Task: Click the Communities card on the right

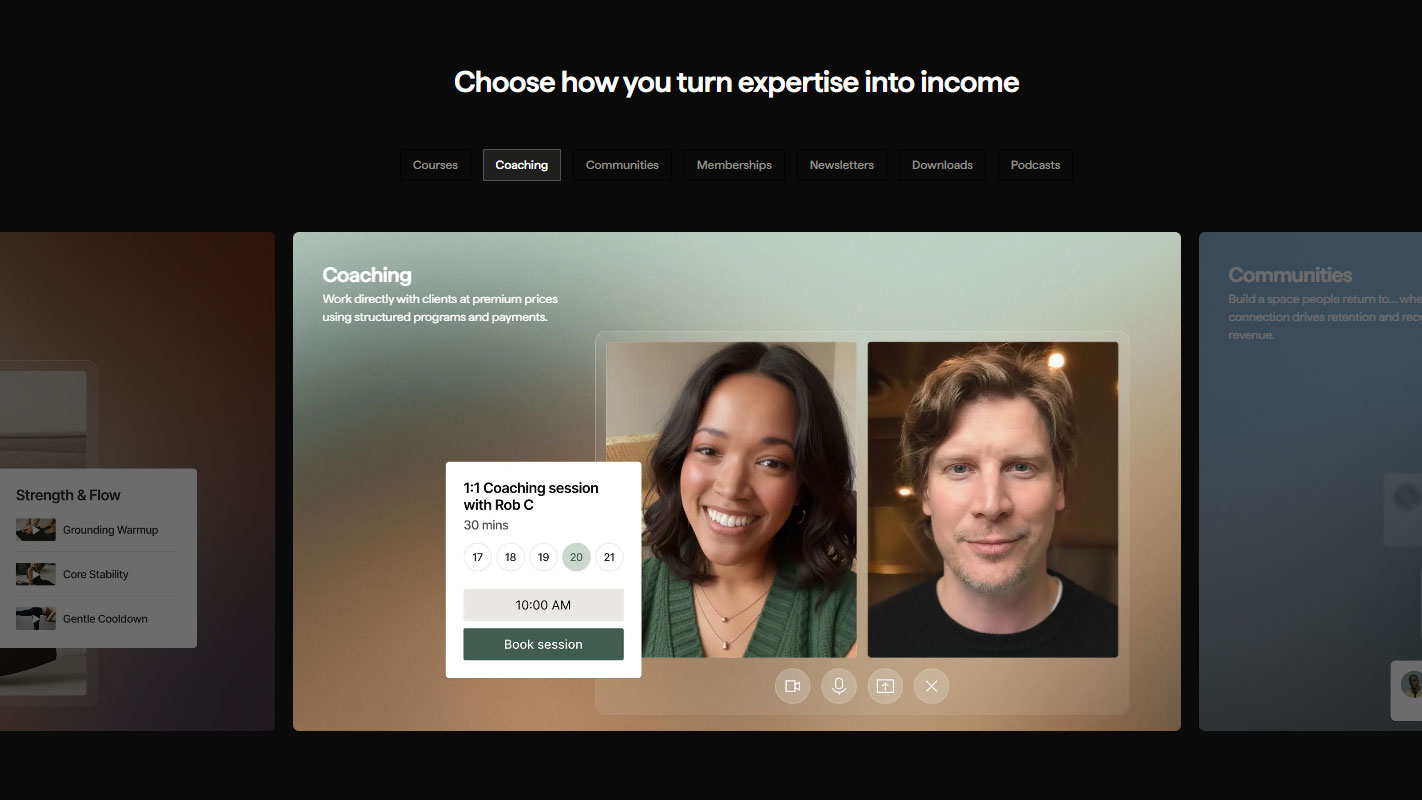Action: pyautogui.click(x=1310, y=481)
